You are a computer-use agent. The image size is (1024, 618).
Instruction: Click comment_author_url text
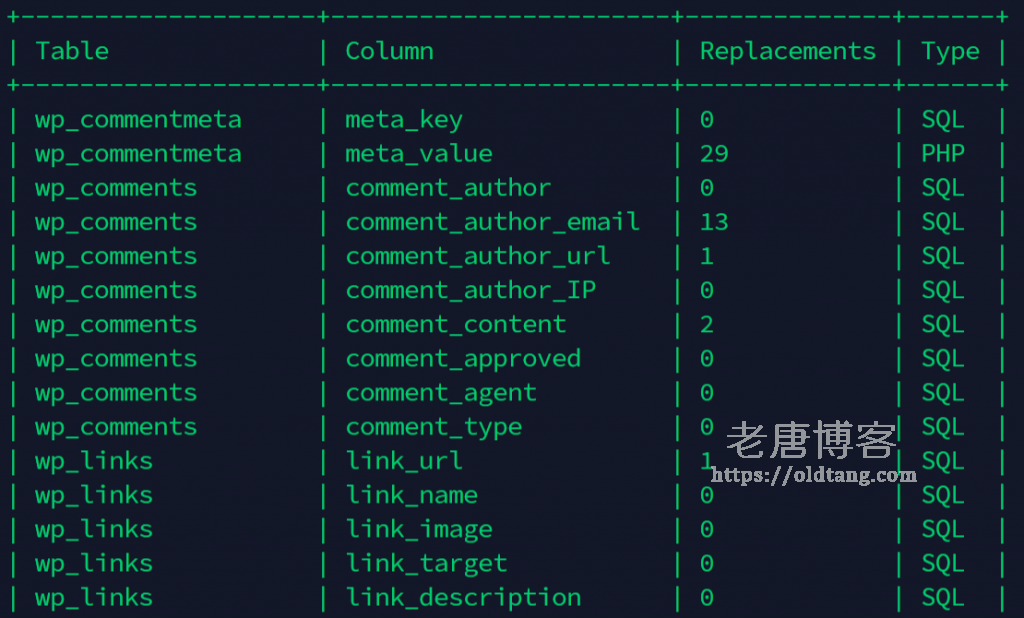pos(477,256)
